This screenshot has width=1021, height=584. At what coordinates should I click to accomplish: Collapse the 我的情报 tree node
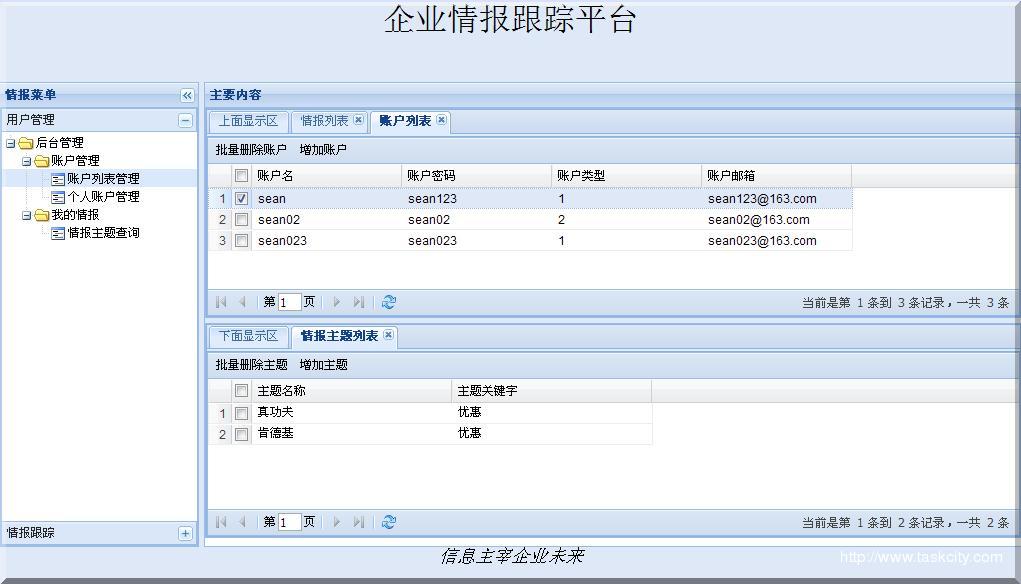(x=27, y=215)
